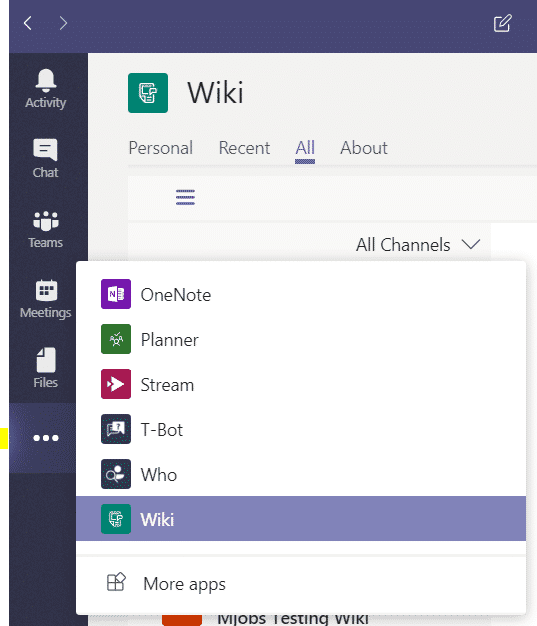Image resolution: width=537 pixels, height=626 pixels.
Task: Choose Who from the apps list
Action: point(301,474)
